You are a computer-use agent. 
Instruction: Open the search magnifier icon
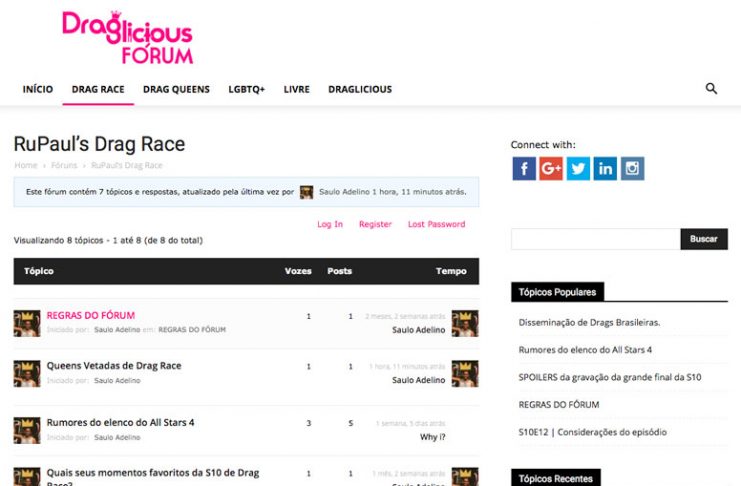tap(711, 88)
